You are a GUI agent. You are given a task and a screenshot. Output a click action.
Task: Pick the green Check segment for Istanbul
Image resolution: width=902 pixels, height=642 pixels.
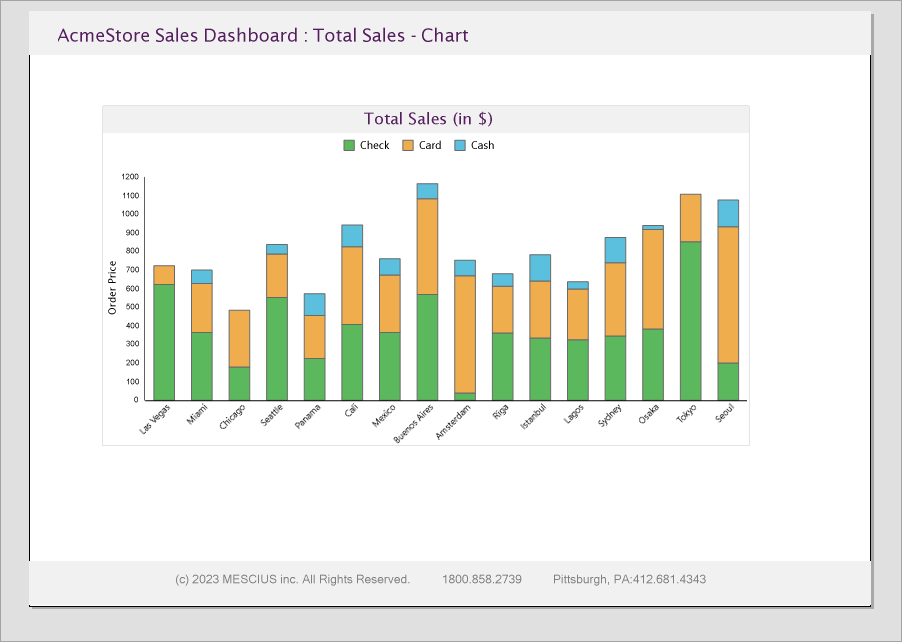coord(540,369)
